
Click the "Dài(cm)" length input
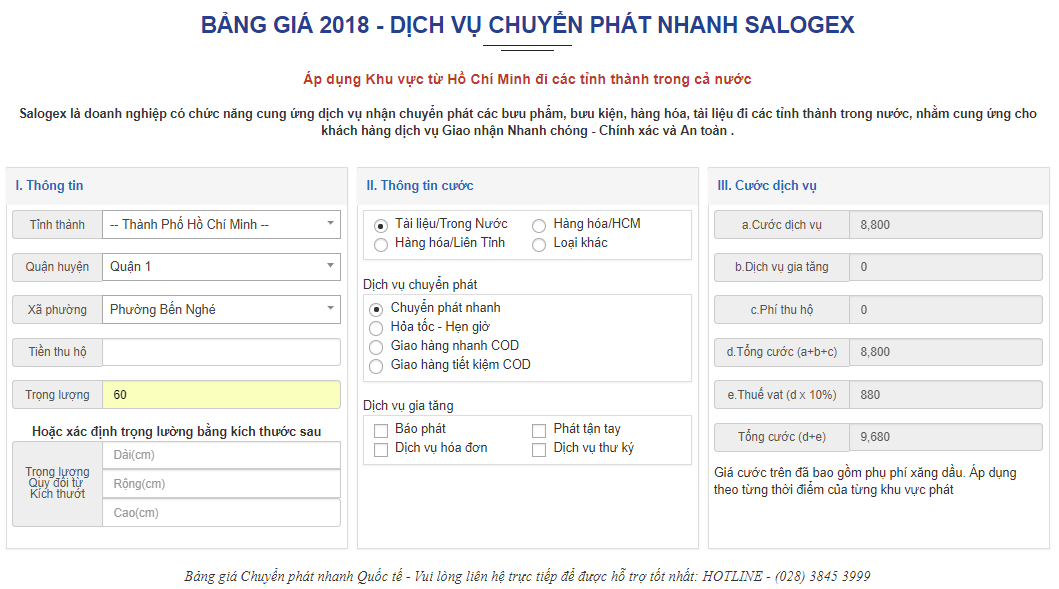pos(222,454)
